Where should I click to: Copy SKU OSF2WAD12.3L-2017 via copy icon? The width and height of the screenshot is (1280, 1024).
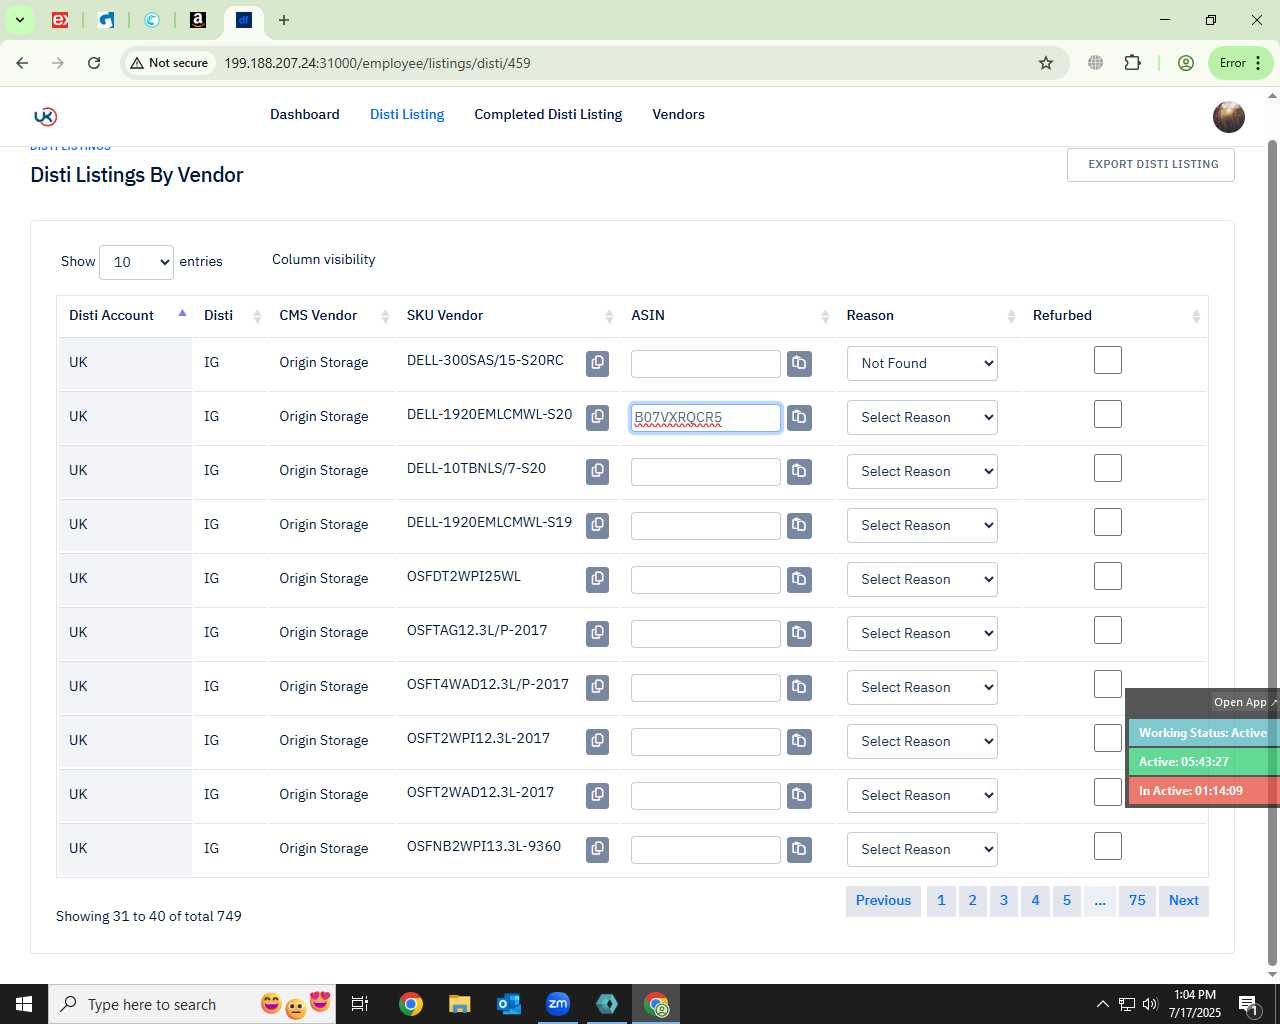click(597, 795)
